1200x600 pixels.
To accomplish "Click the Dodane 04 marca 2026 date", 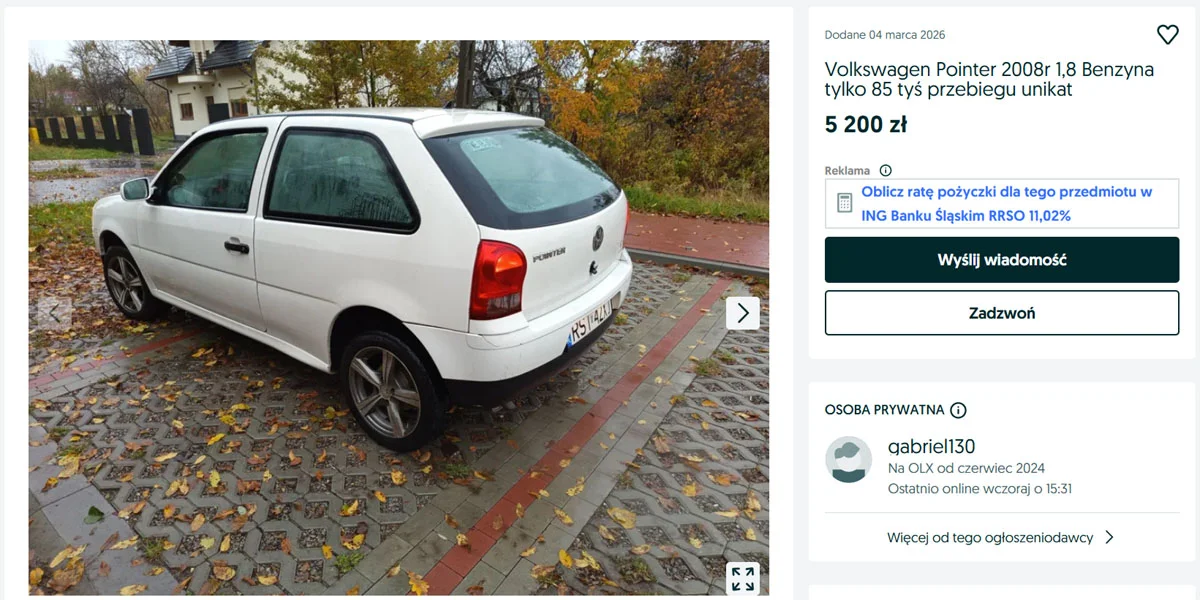I will tap(885, 35).
